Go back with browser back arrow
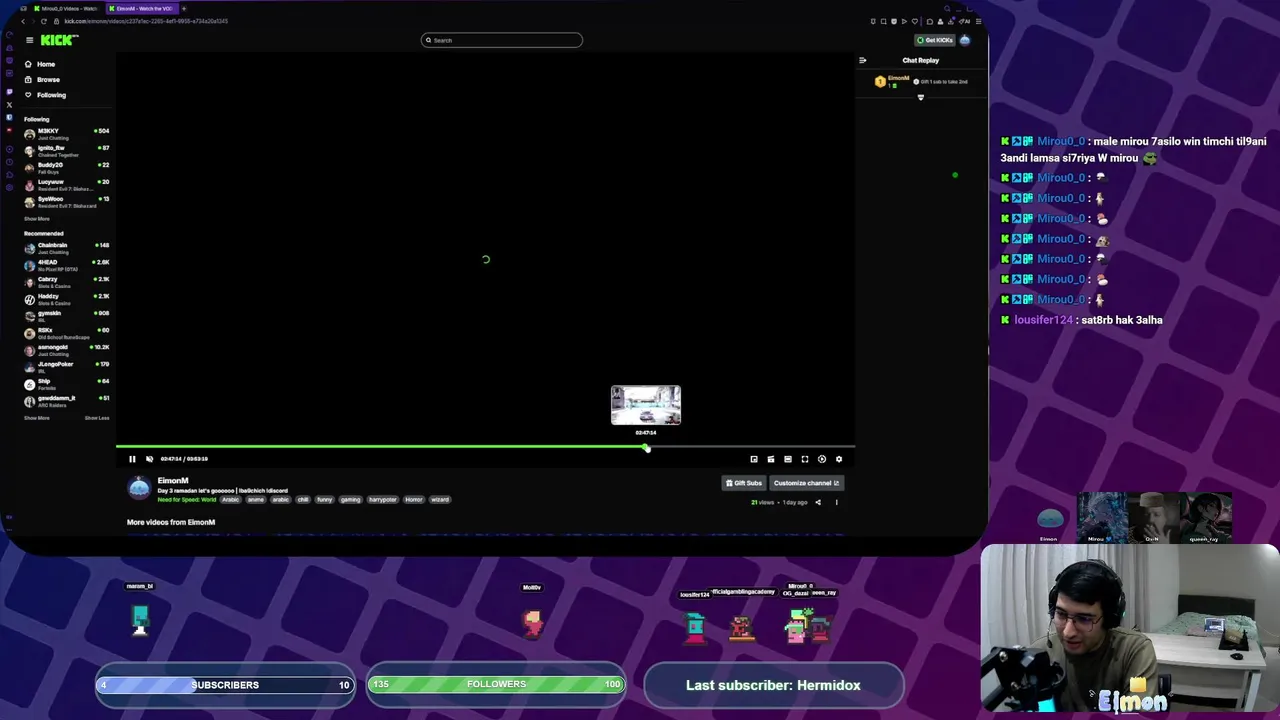The width and height of the screenshot is (1280, 720). click(23, 21)
